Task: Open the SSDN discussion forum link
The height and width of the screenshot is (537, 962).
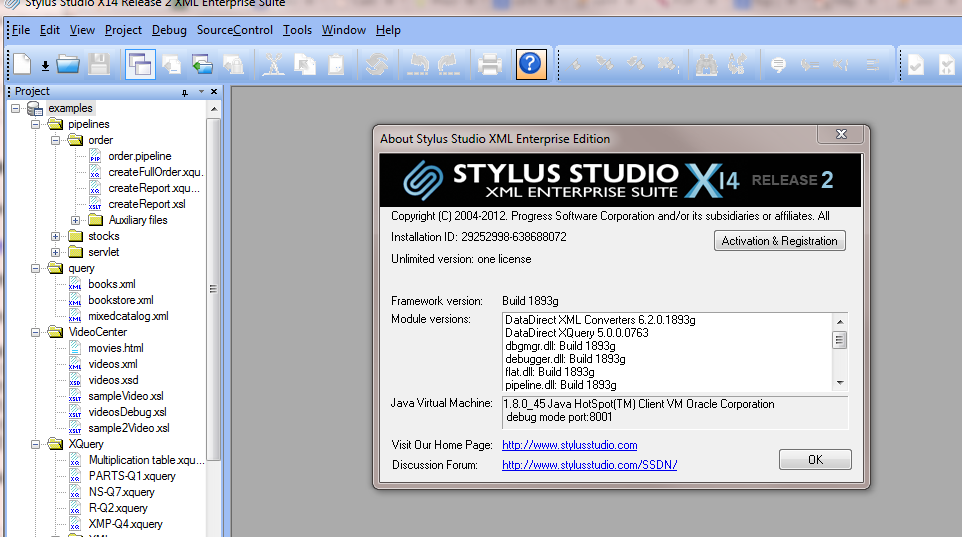Action: click(x=590, y=465)
